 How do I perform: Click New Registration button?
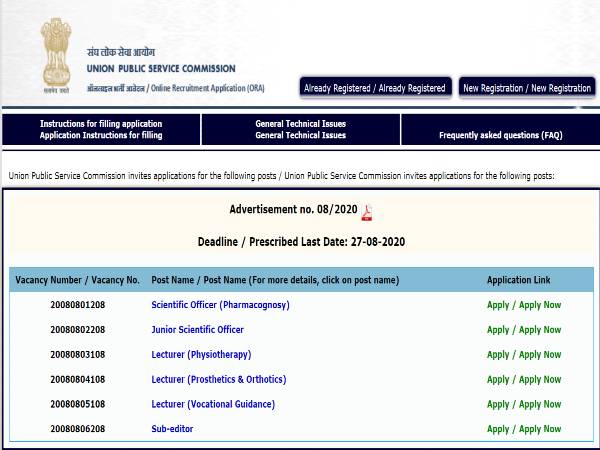pyautogui.click(x=527, y=88)
